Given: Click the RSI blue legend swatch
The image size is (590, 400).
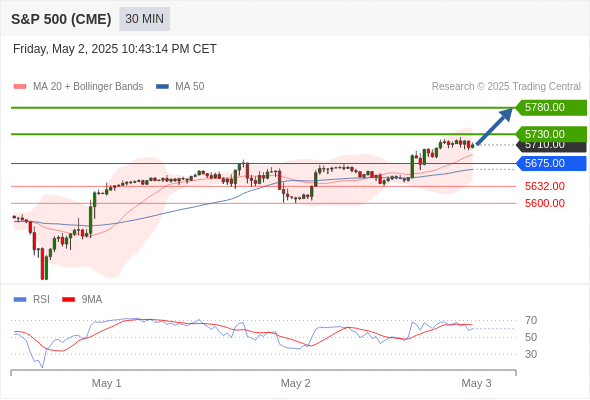Looking at the screenshot, I should (x=20, y=300).
